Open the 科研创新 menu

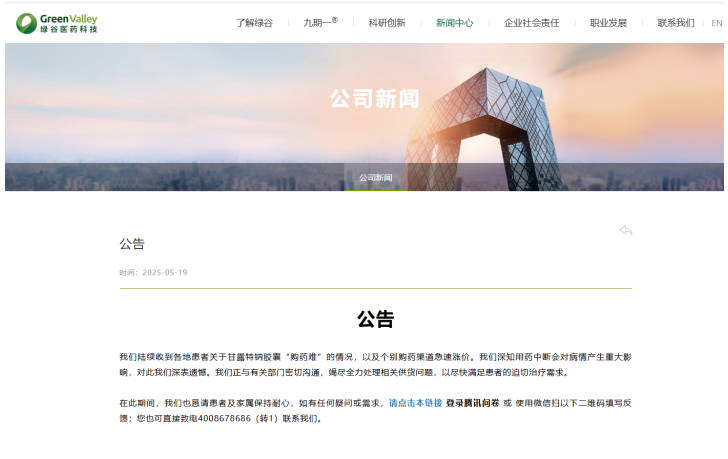pos(387,23)
